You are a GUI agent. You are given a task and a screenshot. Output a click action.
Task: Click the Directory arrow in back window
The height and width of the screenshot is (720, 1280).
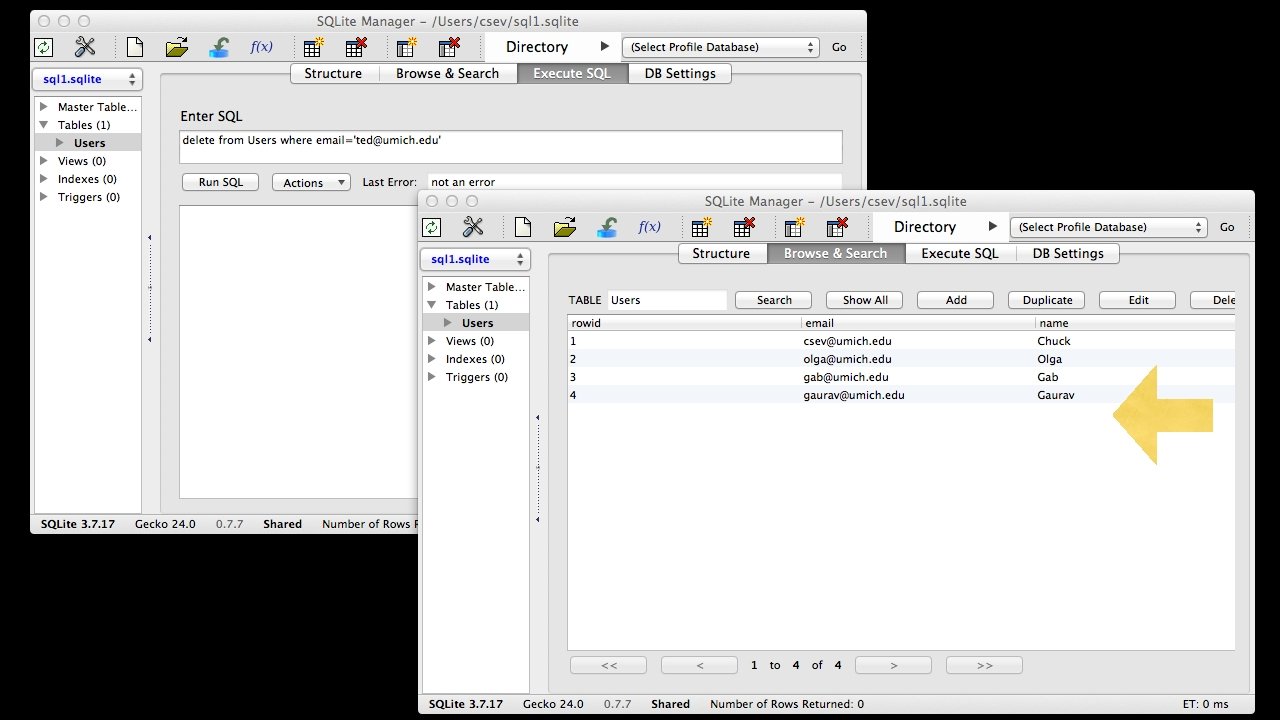point(604,47)
